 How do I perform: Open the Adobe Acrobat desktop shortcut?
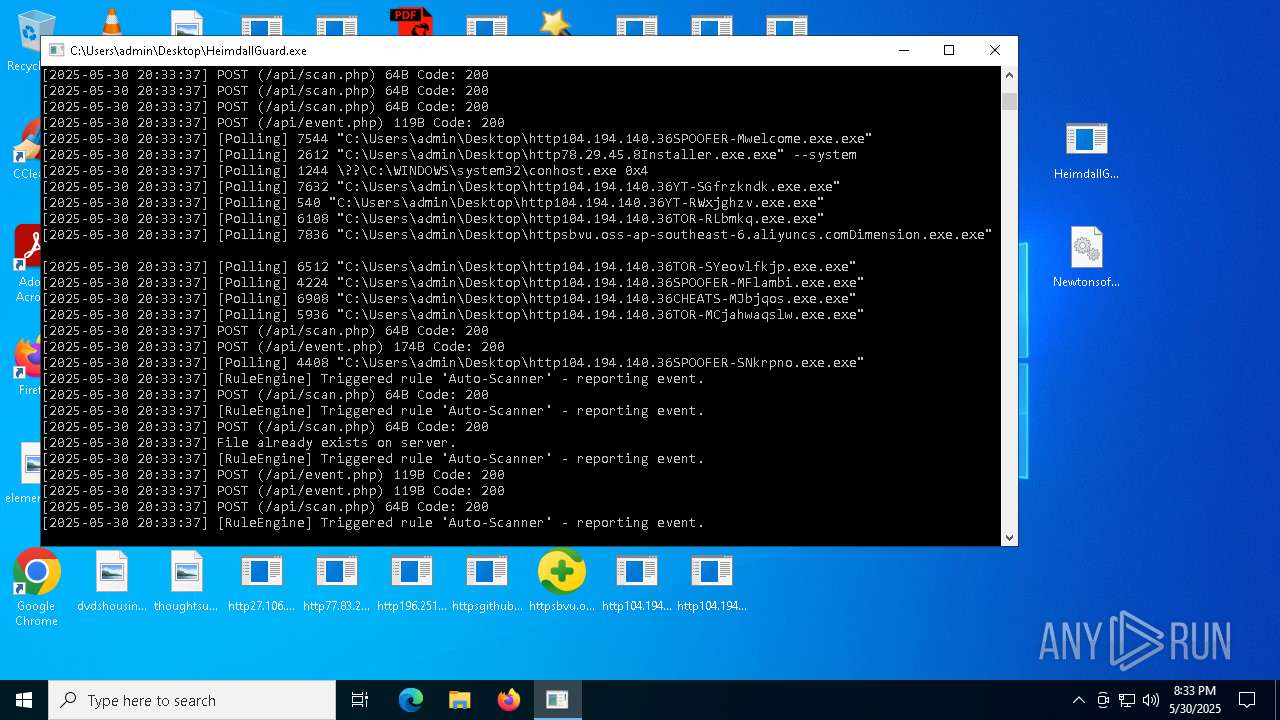pos(28,264)
